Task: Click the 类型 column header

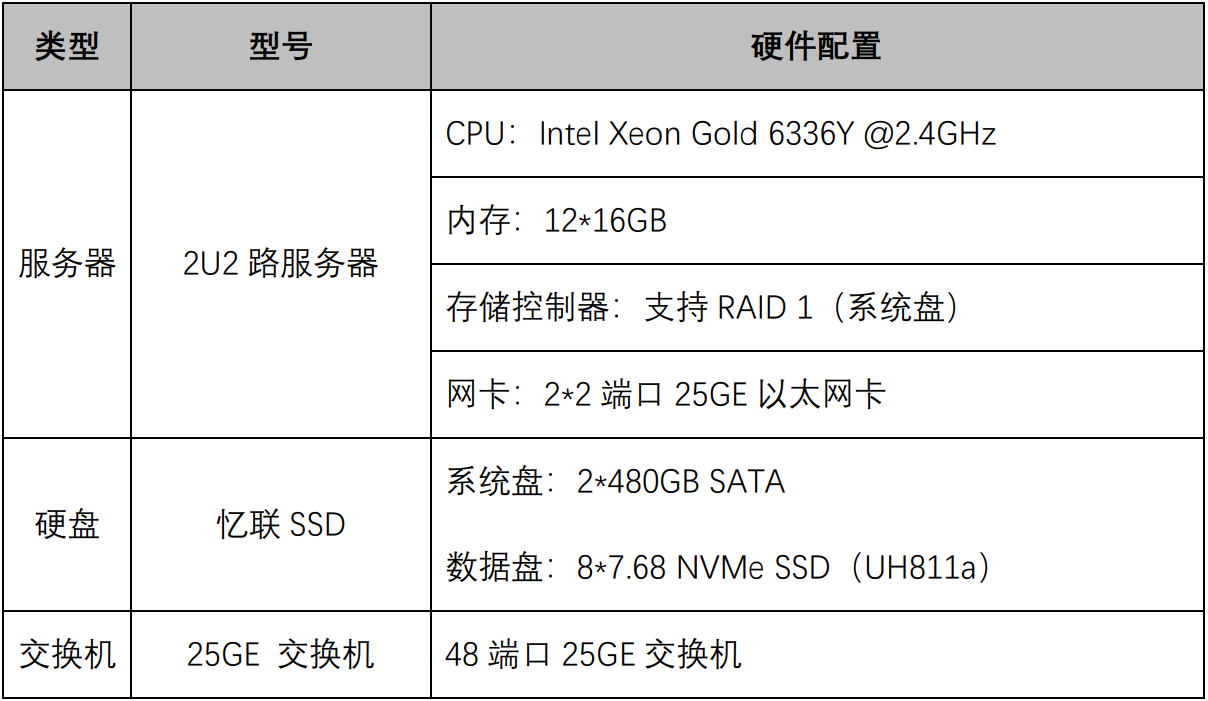Action: pyautogui.click(x=67, y=47)
